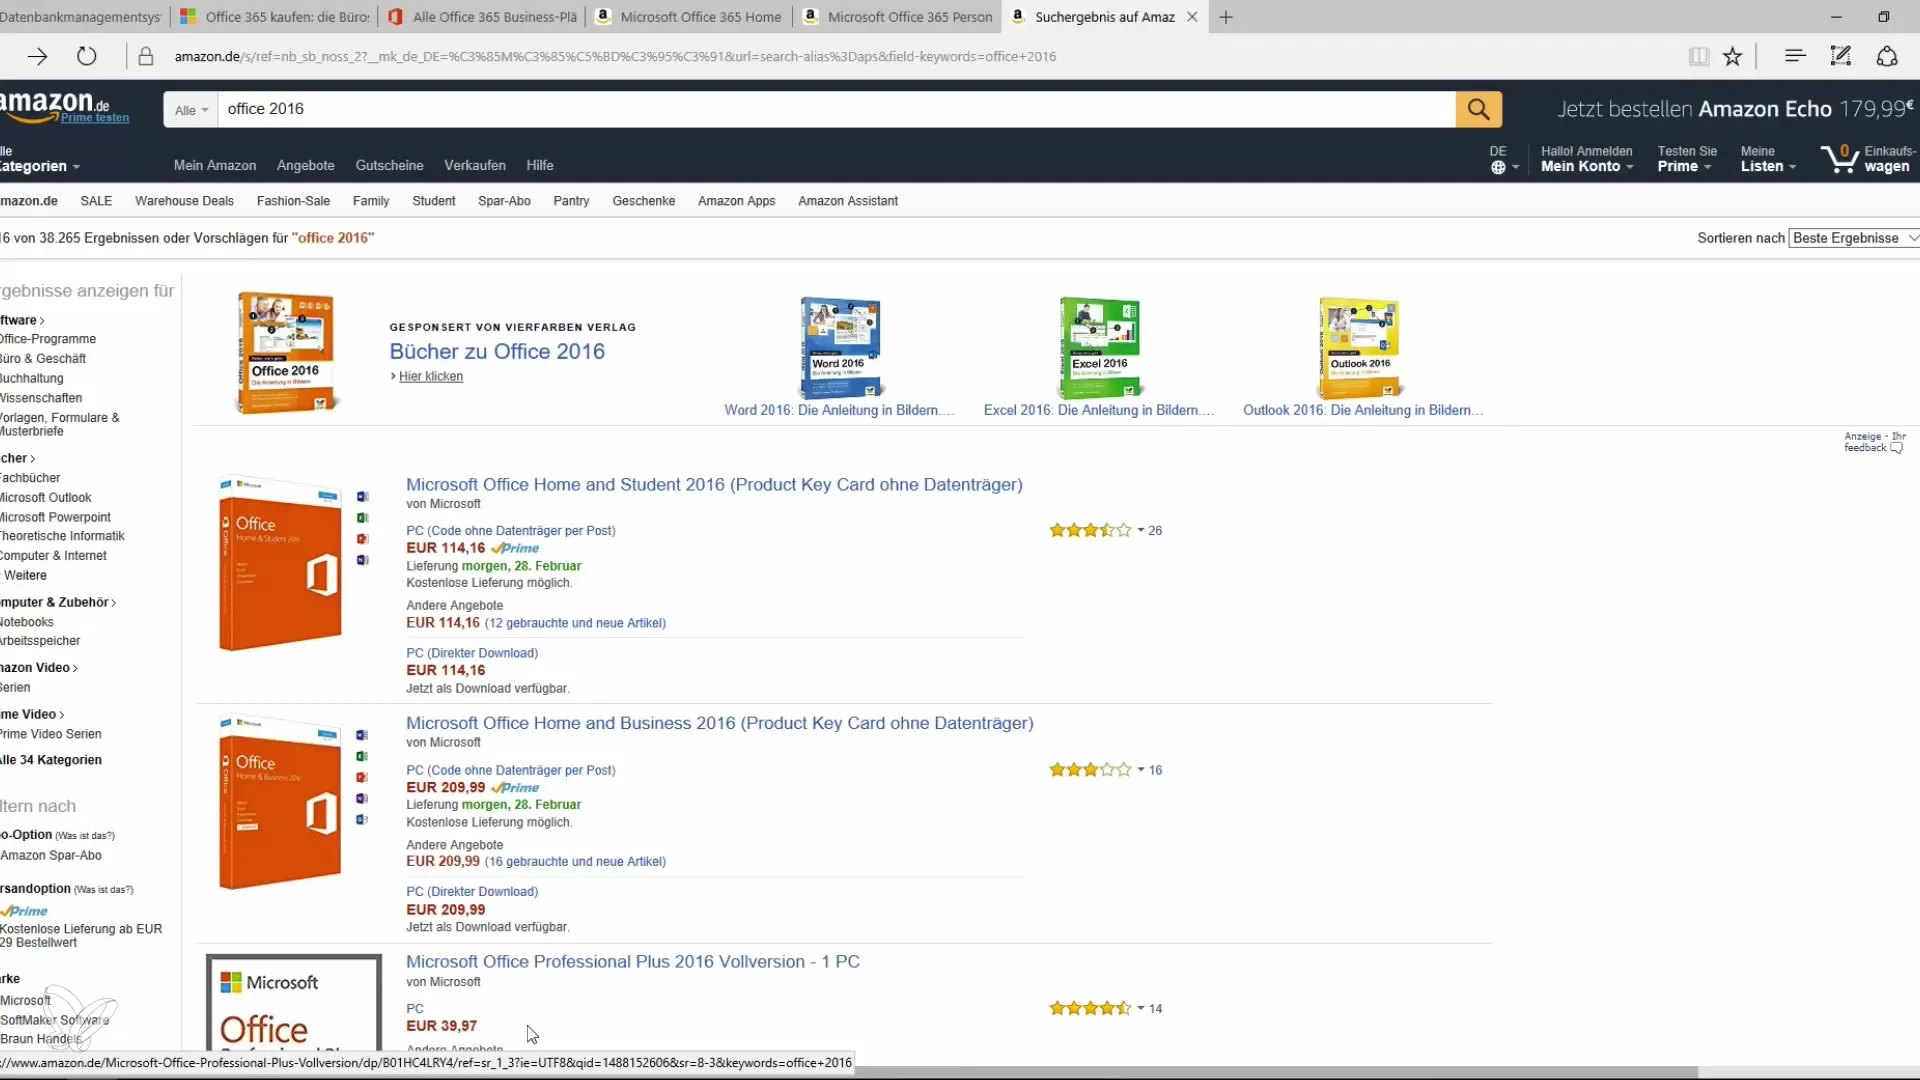
Task: Click the amazon.de logo
Action: [x=55, y=104]
